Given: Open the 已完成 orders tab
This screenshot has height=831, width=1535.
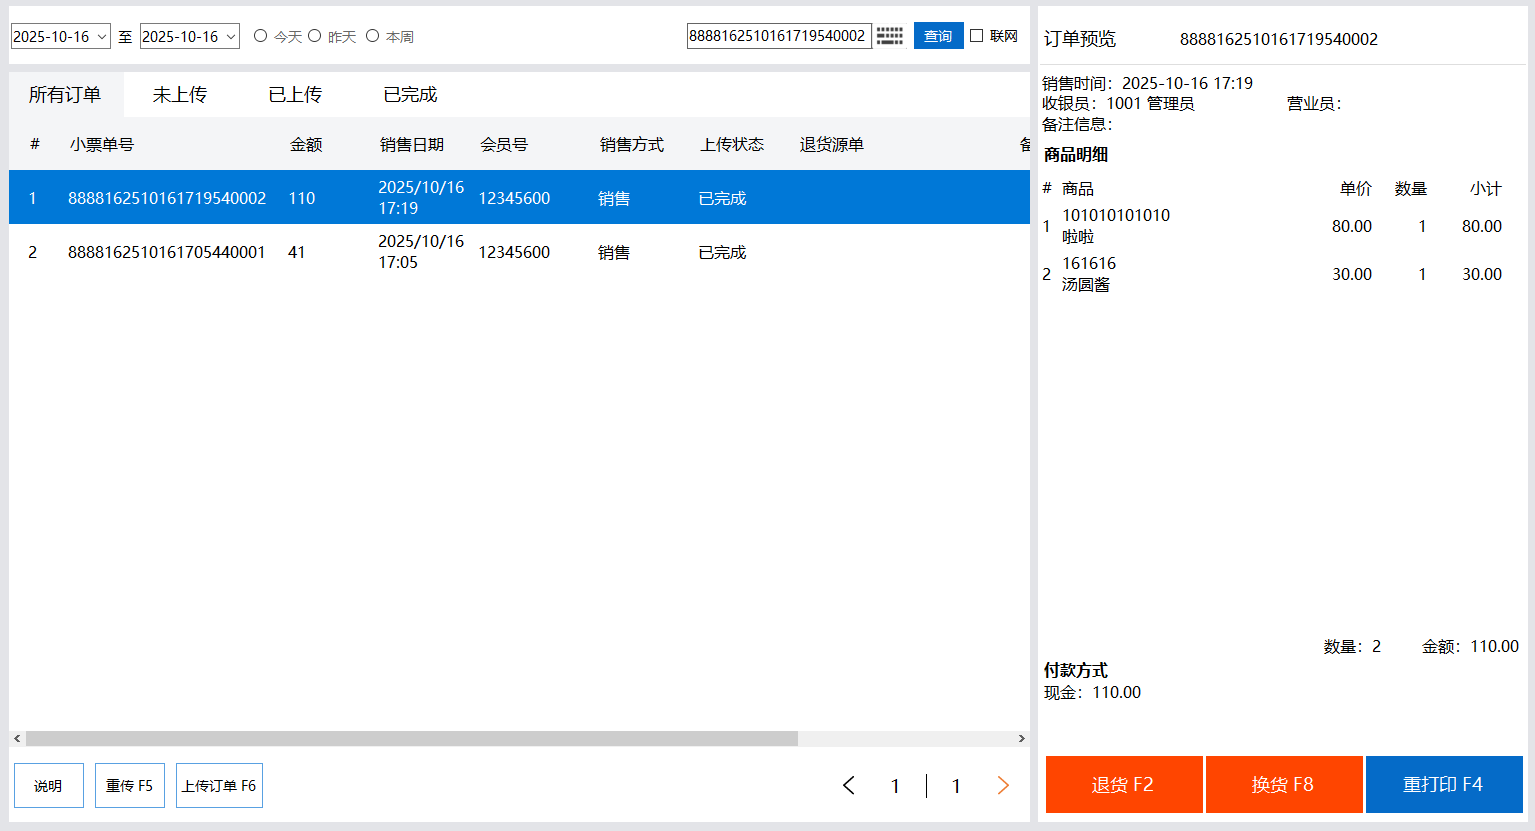Looking at the screenshot, I should coord(410,95).
